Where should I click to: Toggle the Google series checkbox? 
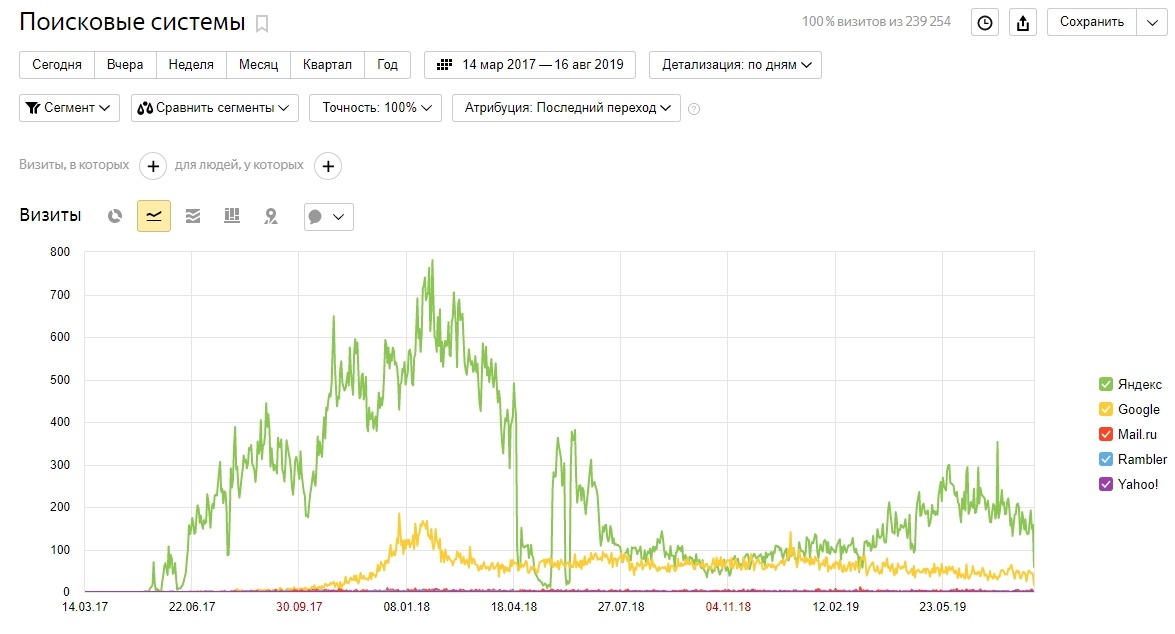pyautogui.click(x=1105, y=409)
